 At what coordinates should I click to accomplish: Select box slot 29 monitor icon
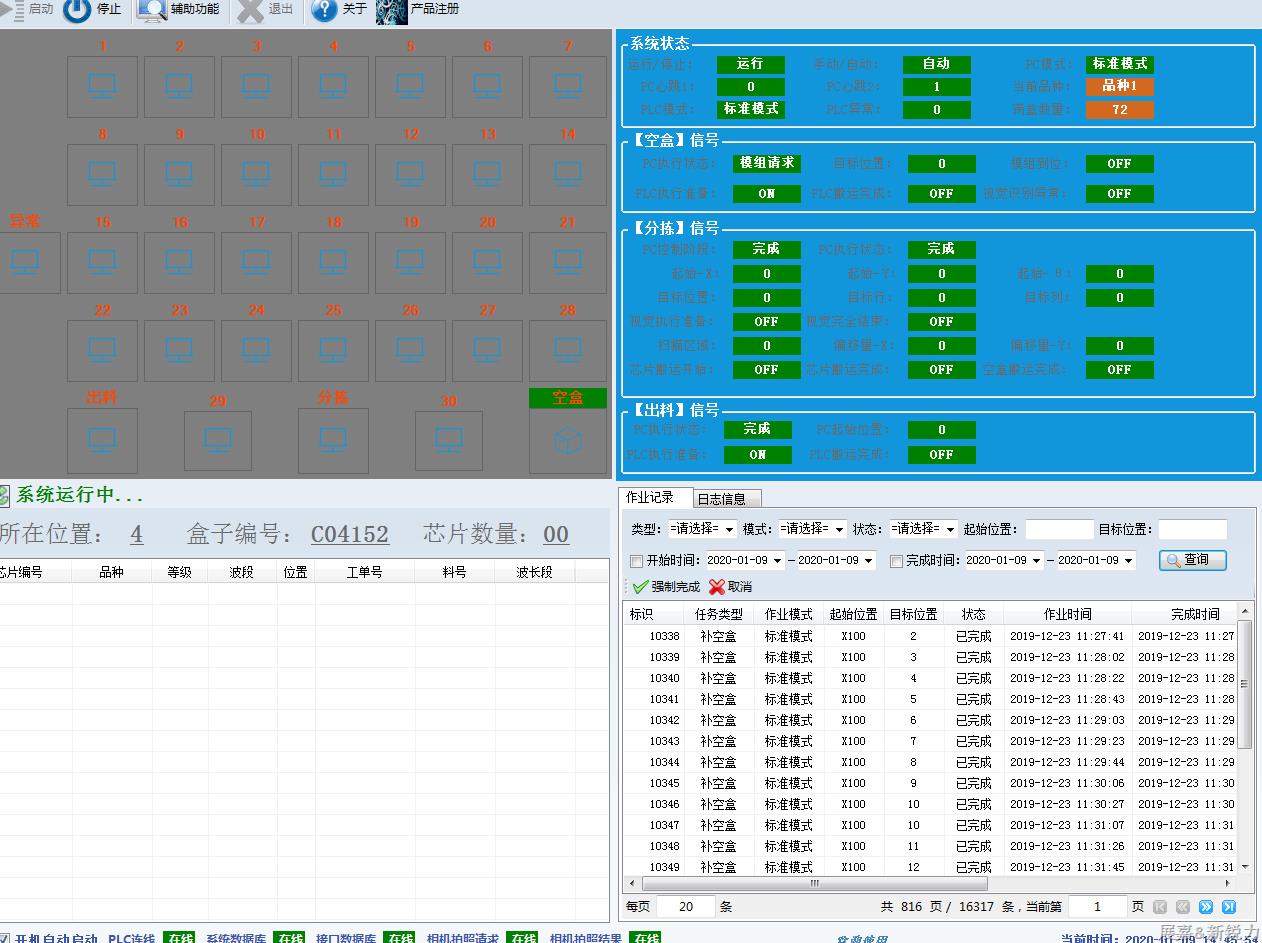[218, 440]
